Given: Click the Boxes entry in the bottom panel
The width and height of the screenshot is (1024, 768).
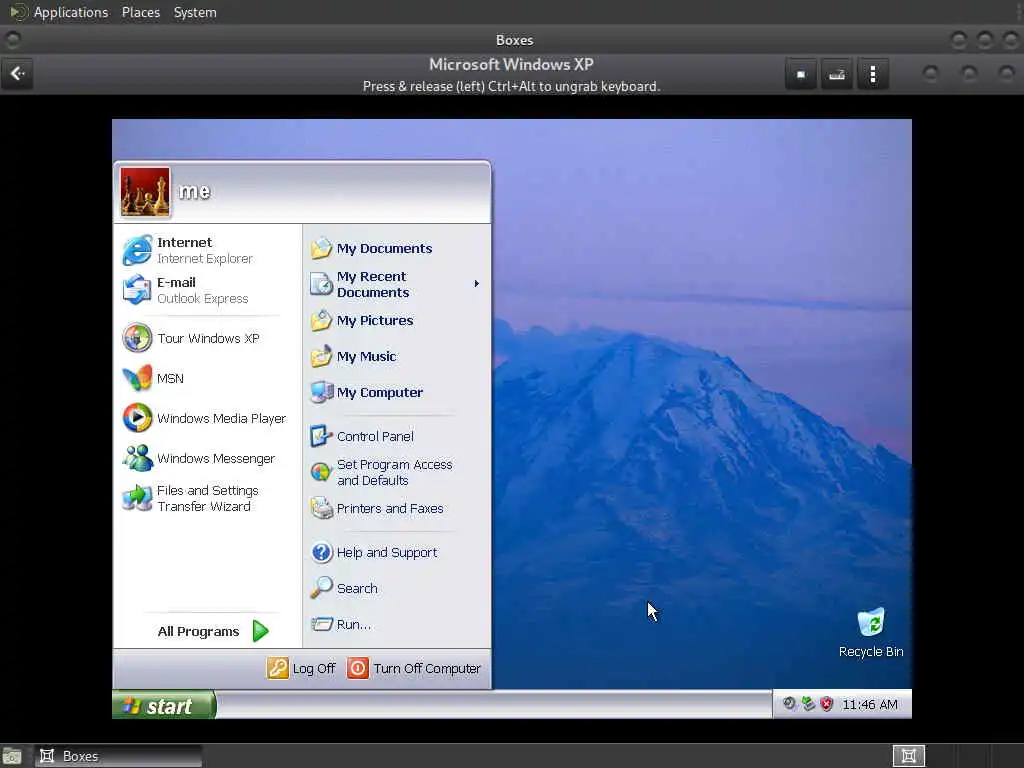Looking at the screenshot, I should (x=118, y=756).
